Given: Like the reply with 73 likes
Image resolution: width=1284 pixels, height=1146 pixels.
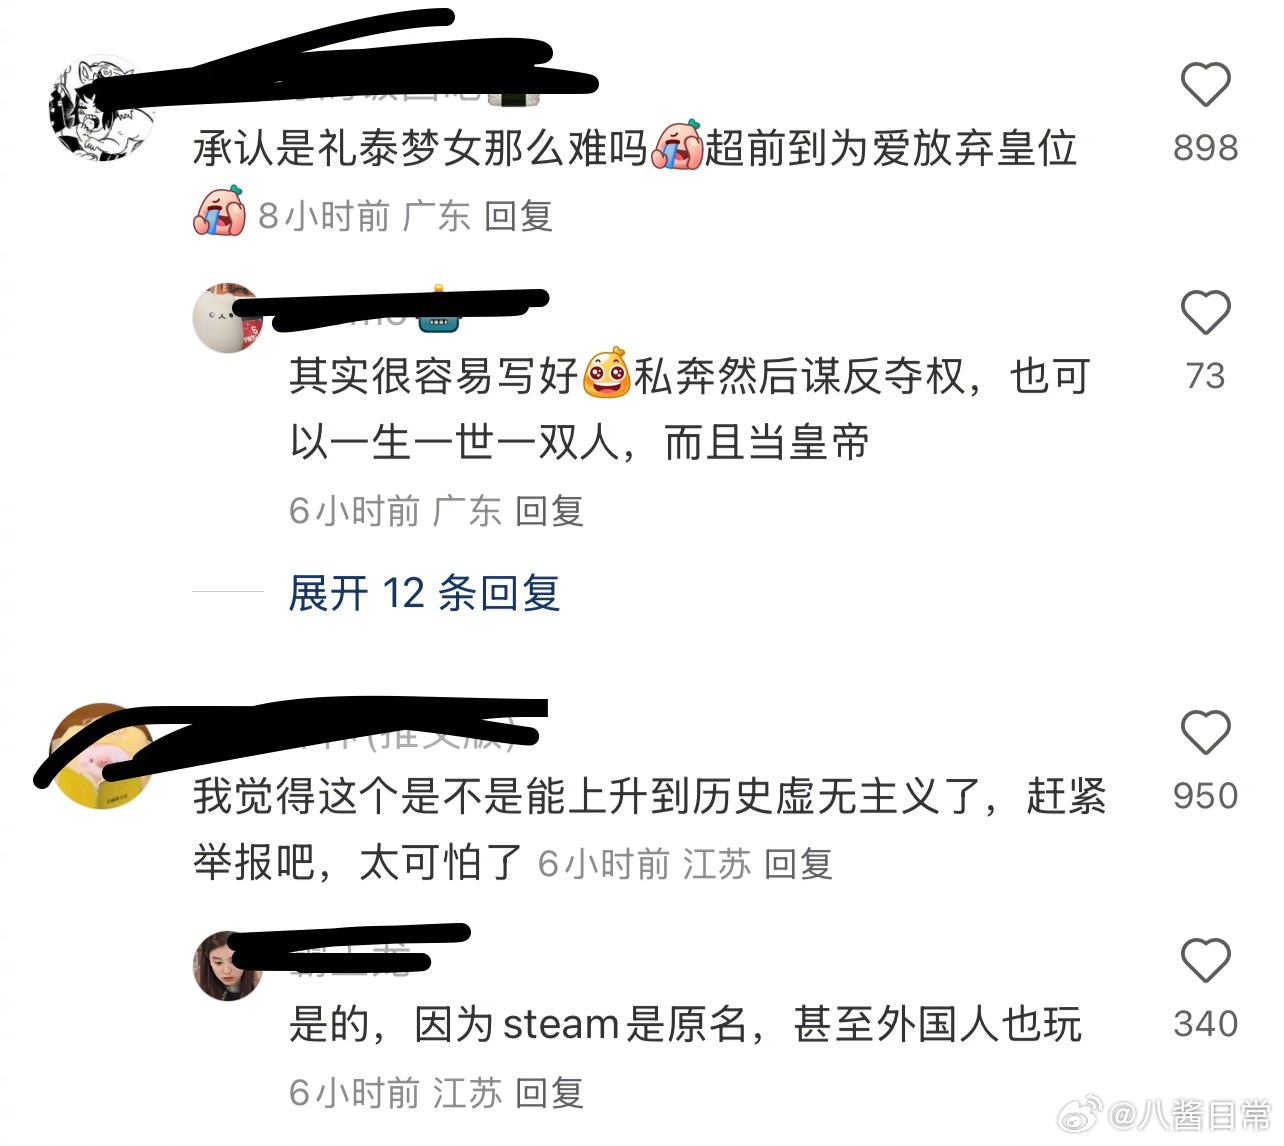Looking at the screenshot, I should (1205, 313).
